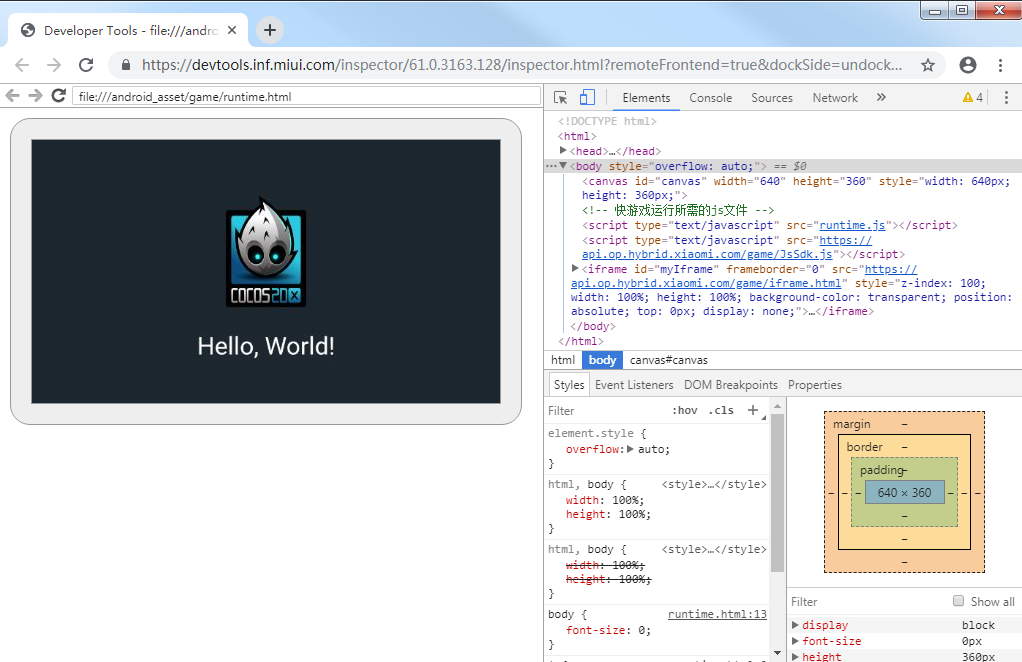Click the Styles pane scrollbar thumb
1022x662 pixels.
(777, 493)
